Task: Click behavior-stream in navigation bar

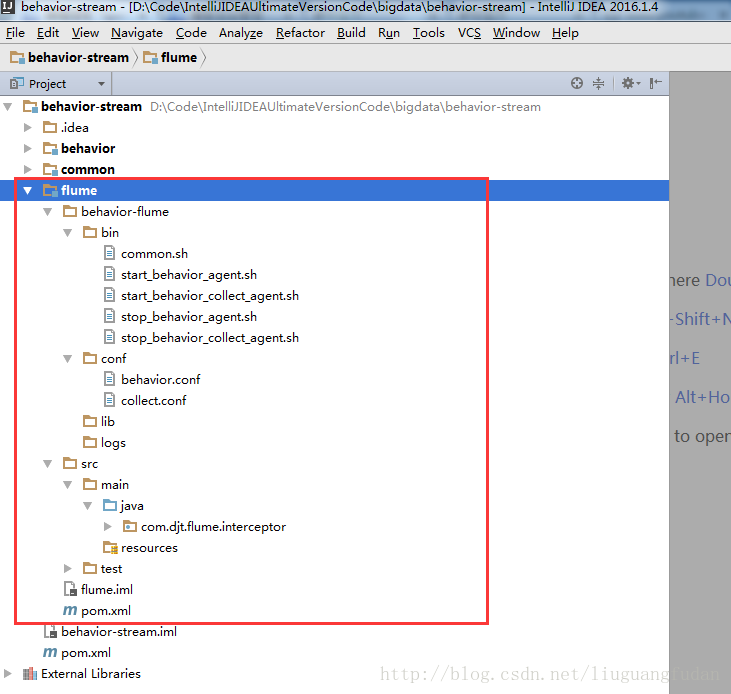Action: click(x=78, y=58)
